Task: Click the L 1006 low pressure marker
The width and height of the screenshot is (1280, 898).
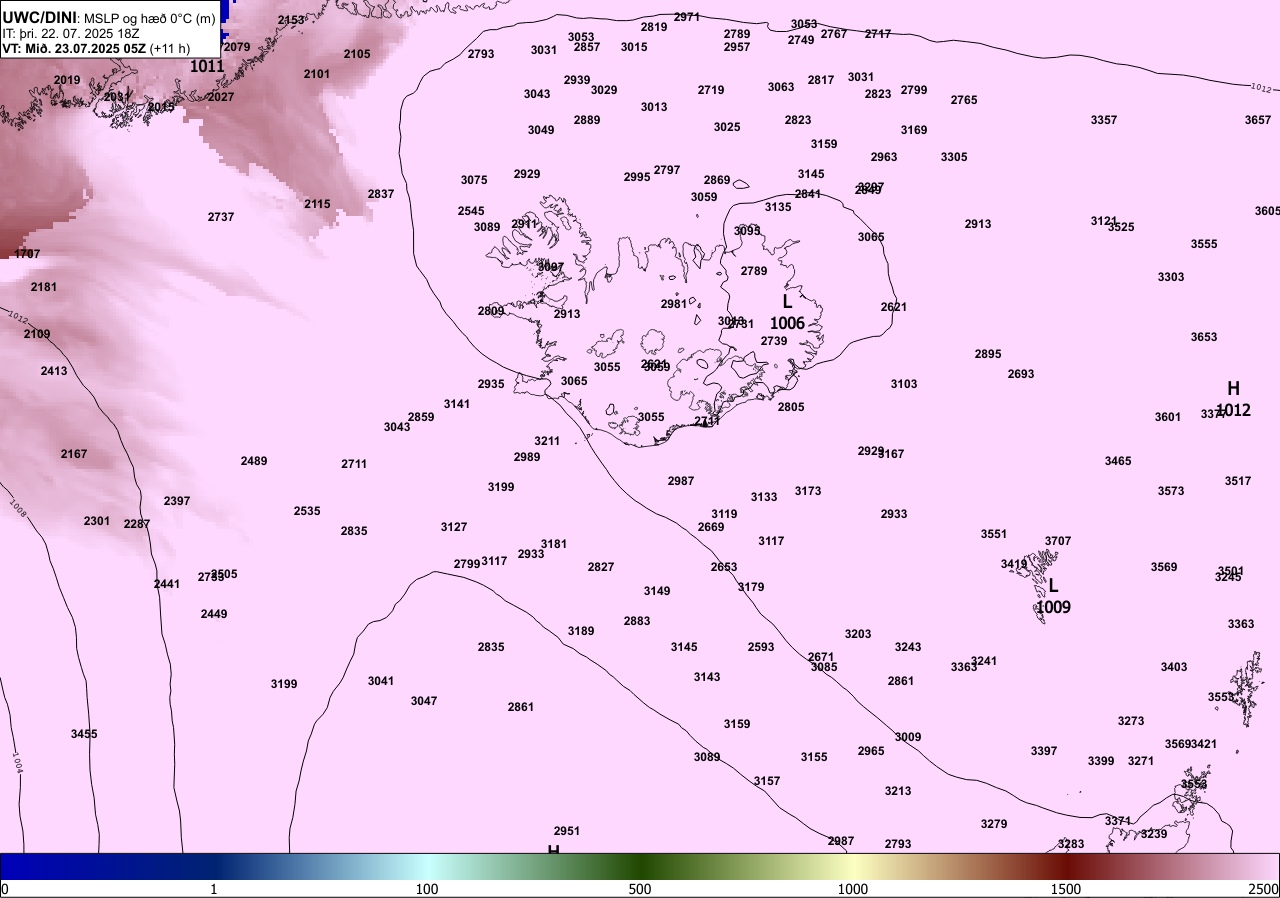Action: coord(787,312)
